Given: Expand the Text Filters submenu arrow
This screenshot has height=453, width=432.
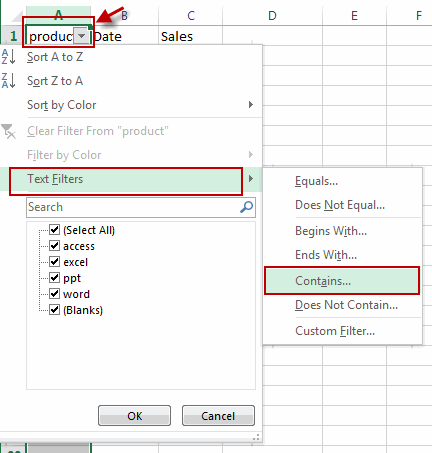Looking at the screenshot, I should pyautogui.click(x=251, y=179).
